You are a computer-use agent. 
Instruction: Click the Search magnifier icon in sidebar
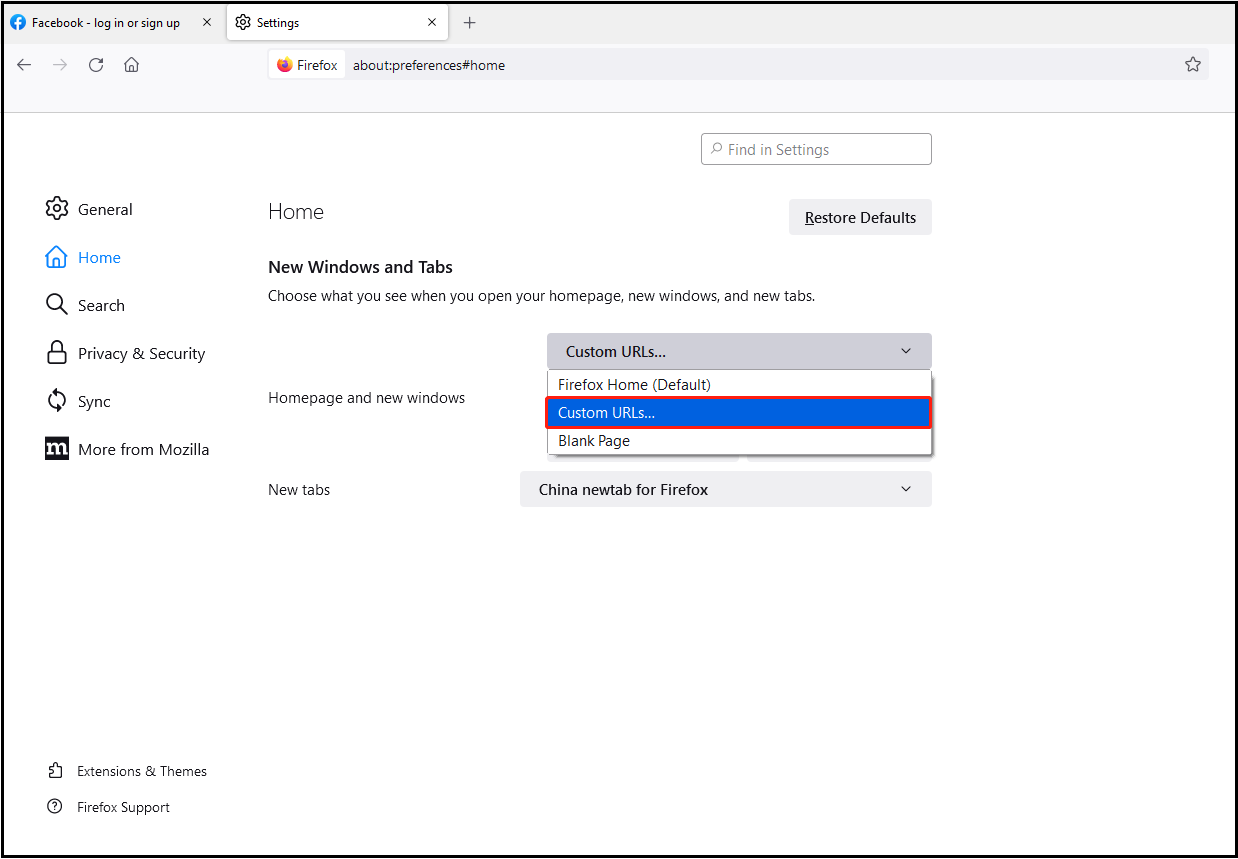point(57,304)
